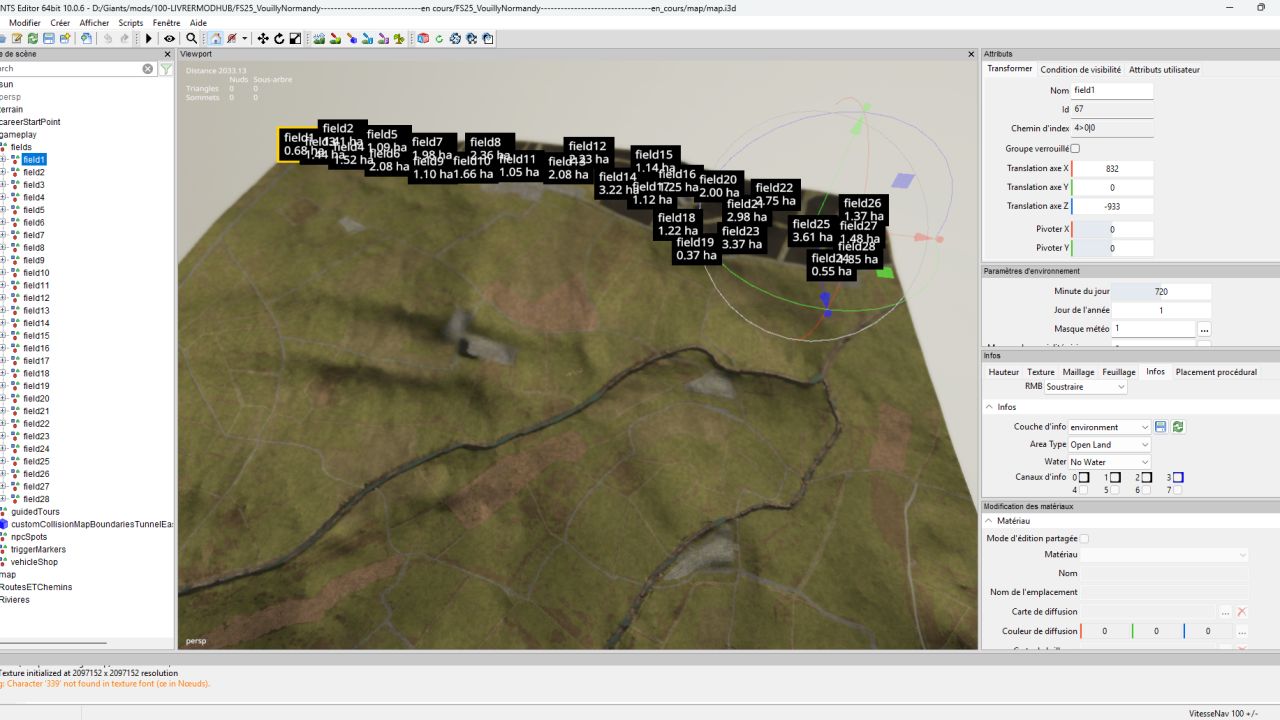Click the field26 label in viewport
The height and width of the screenshot is (720, 1280).
click(x=862, y=203)
